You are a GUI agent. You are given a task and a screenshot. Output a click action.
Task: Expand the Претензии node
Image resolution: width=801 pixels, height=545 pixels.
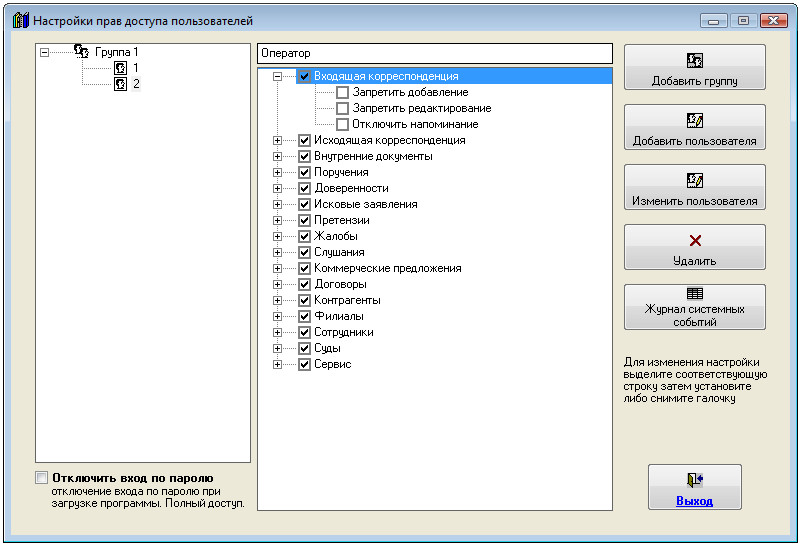[x=277, y=220]
